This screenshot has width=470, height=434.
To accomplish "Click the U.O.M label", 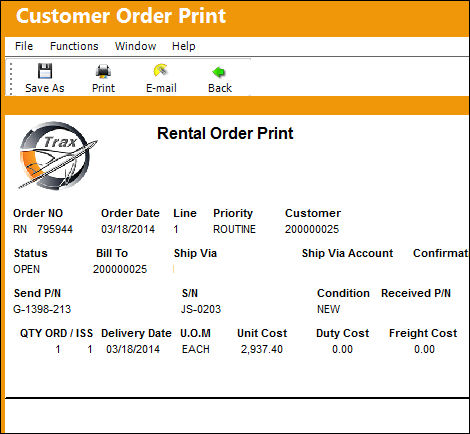I will (195, 333).
